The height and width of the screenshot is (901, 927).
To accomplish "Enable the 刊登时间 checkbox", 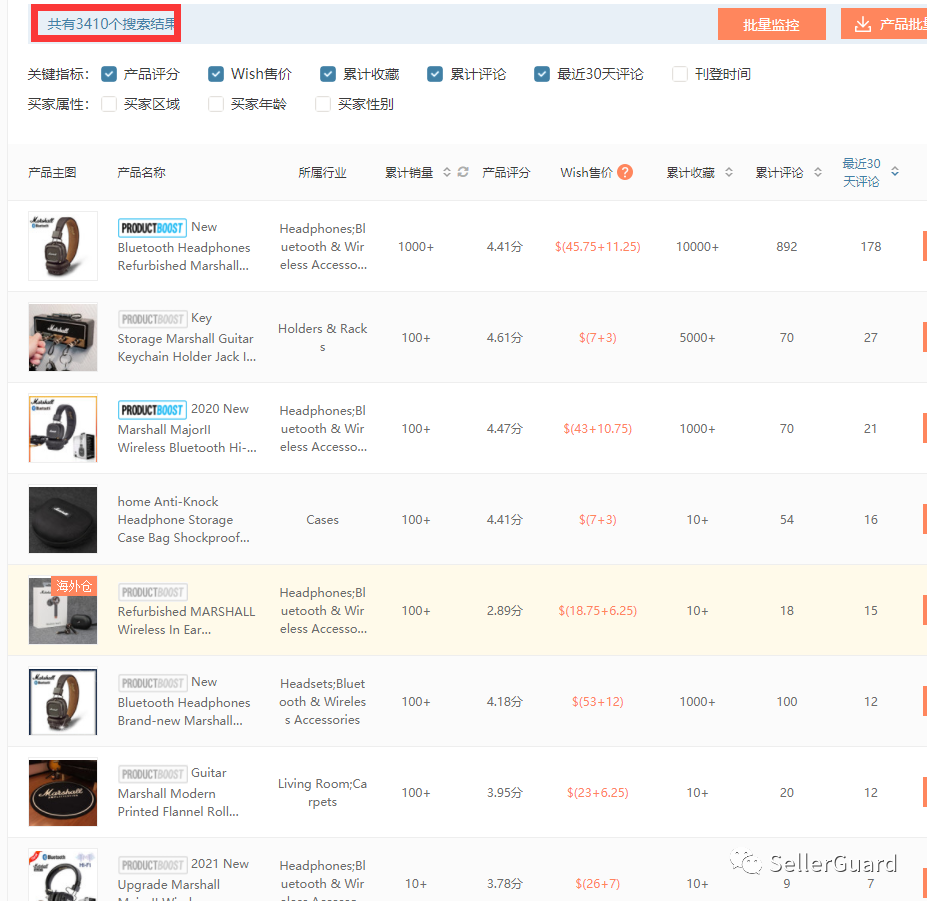I will click(x=680, y=74).
